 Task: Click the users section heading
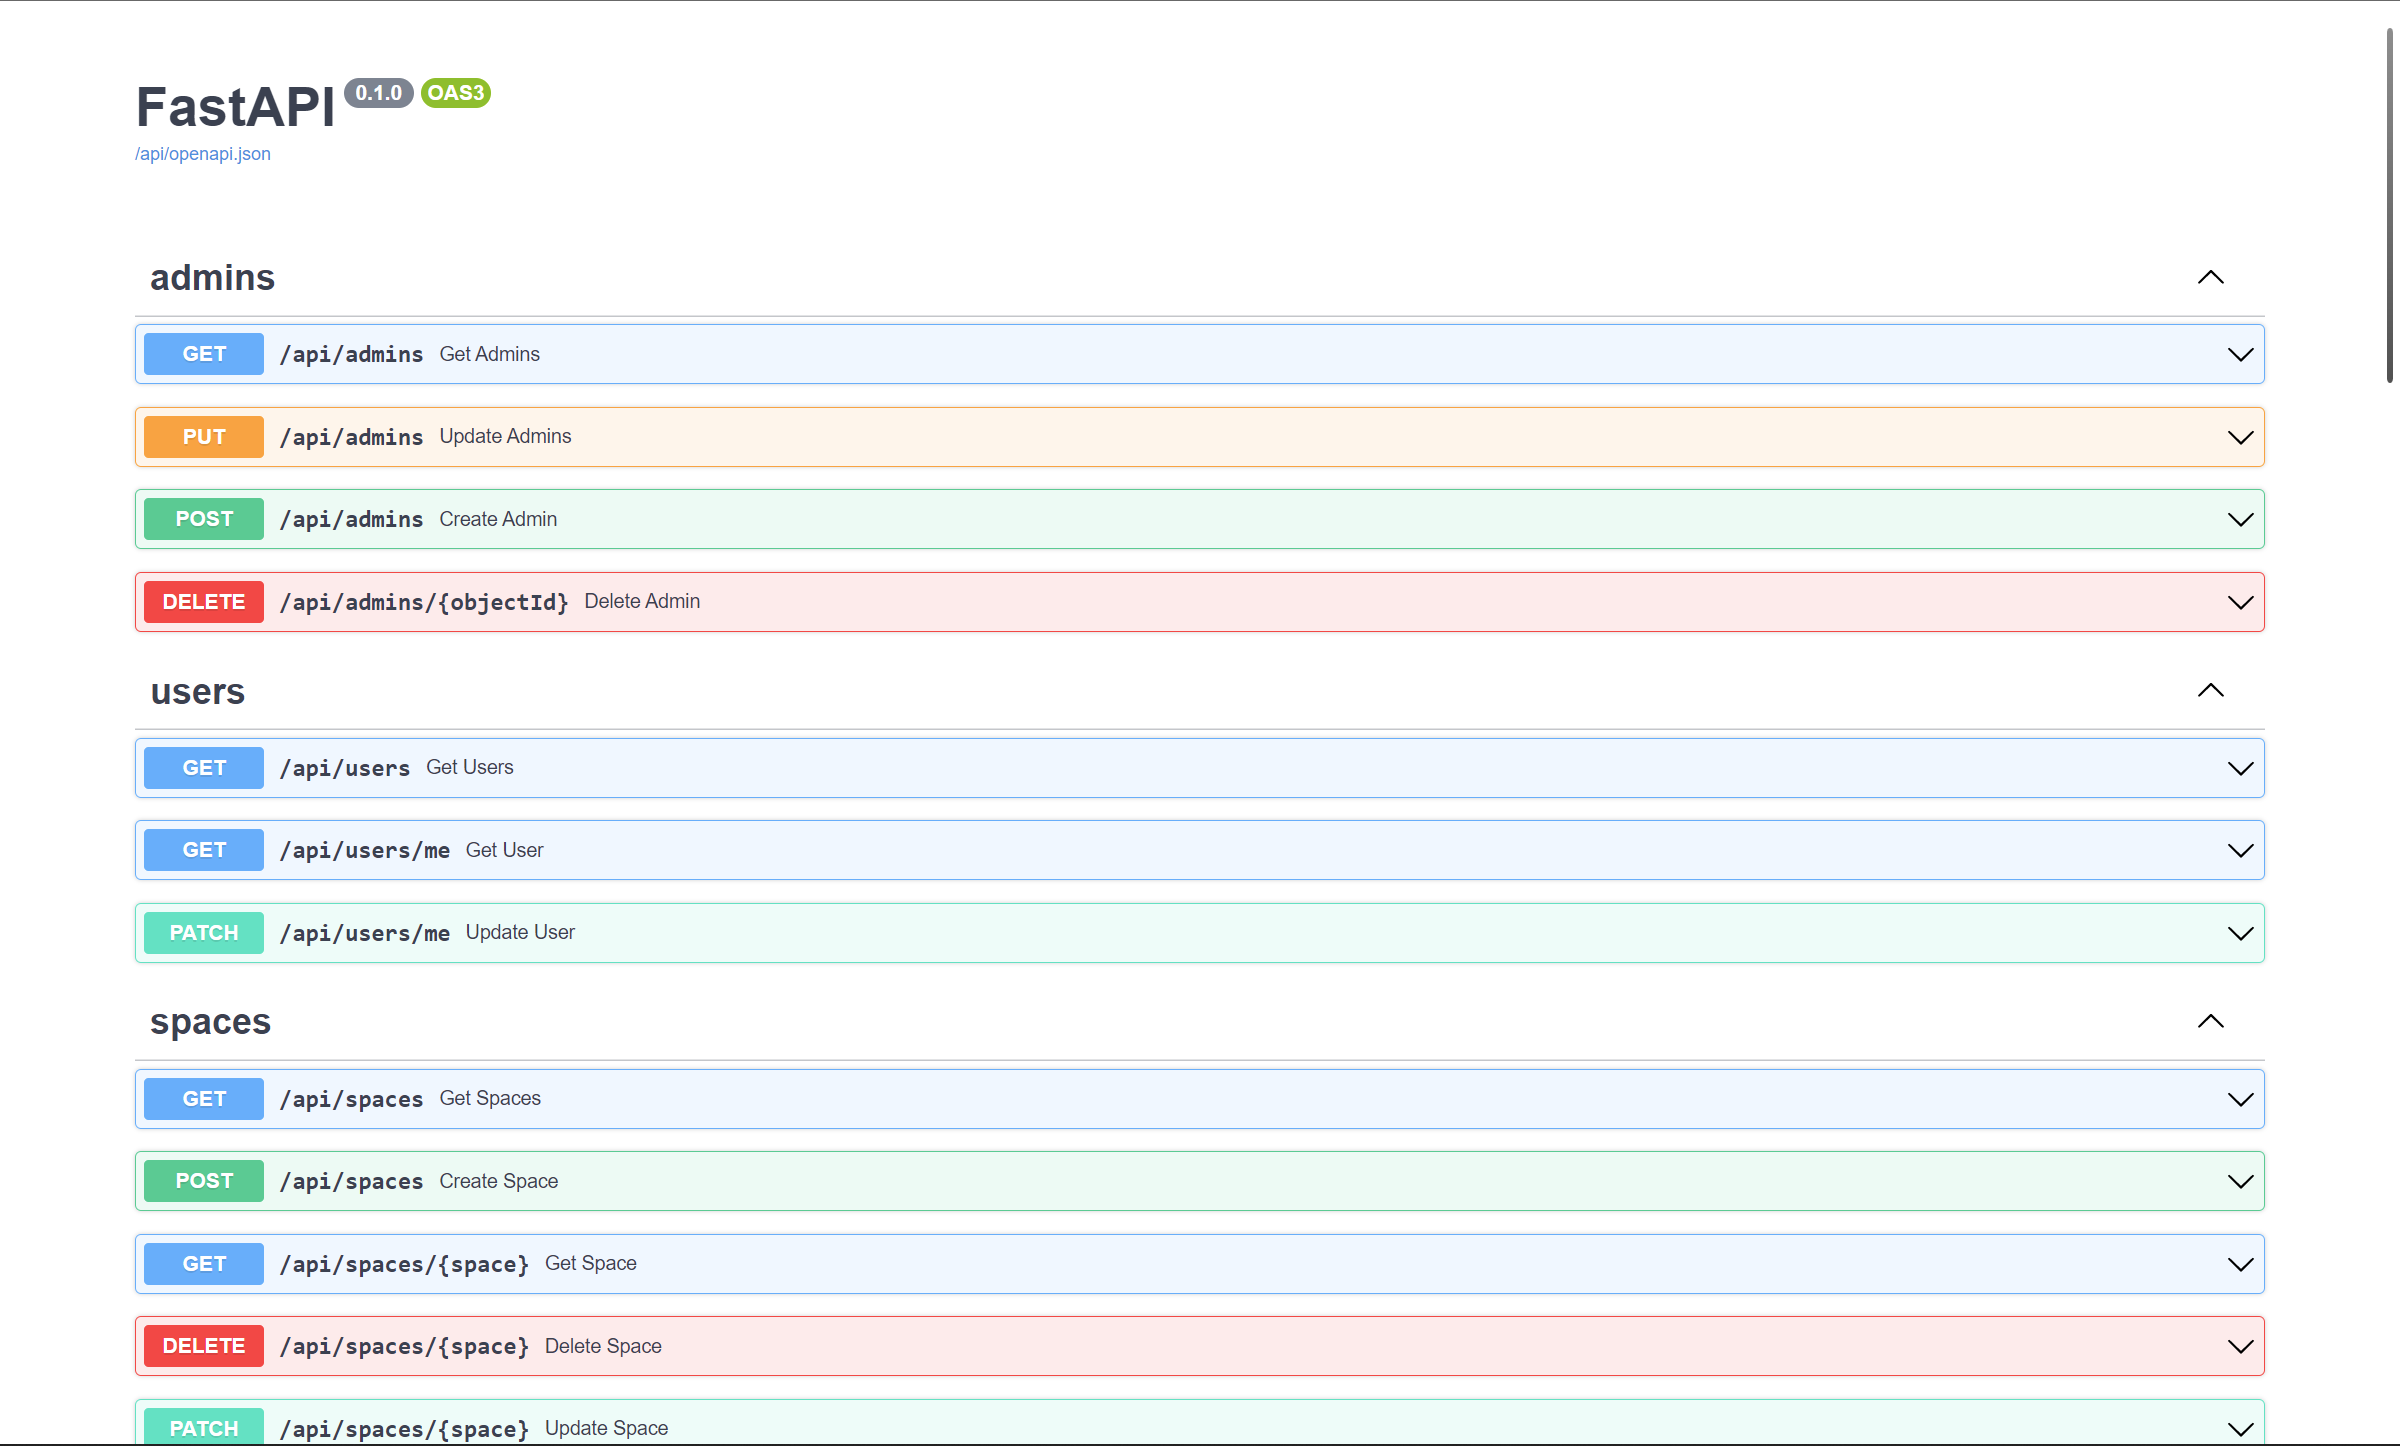(197, 692)
